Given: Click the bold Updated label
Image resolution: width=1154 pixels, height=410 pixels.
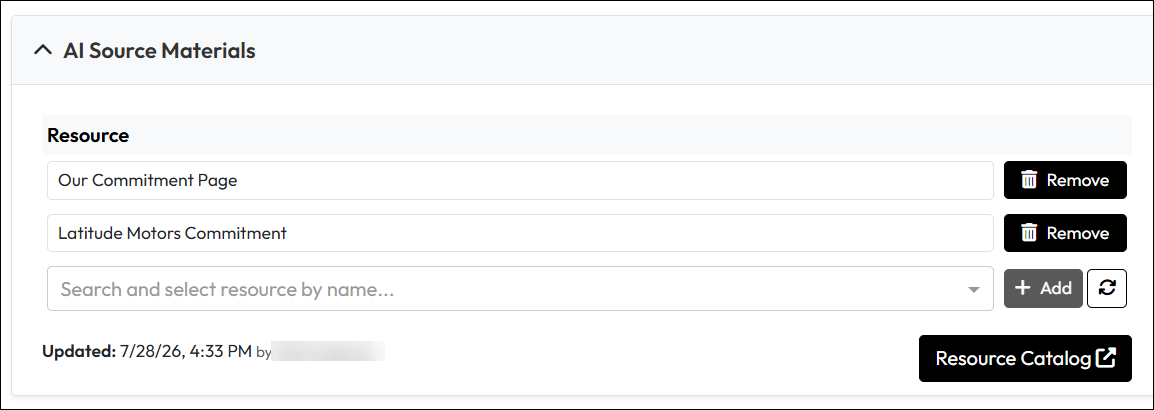Looking at the screenshot, I should pos(79,351).
